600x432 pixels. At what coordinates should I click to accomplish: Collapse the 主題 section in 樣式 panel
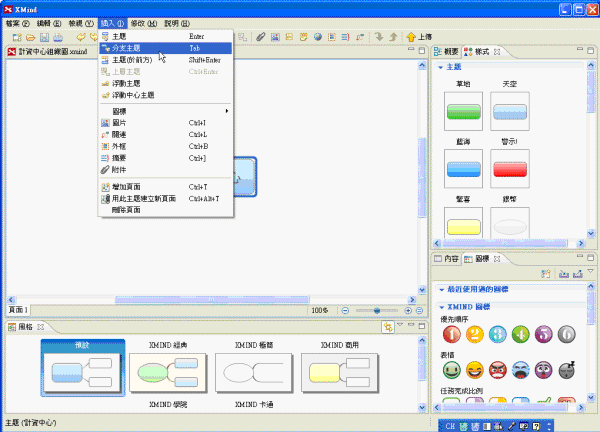pyautogui.click(x=440, y=67)
